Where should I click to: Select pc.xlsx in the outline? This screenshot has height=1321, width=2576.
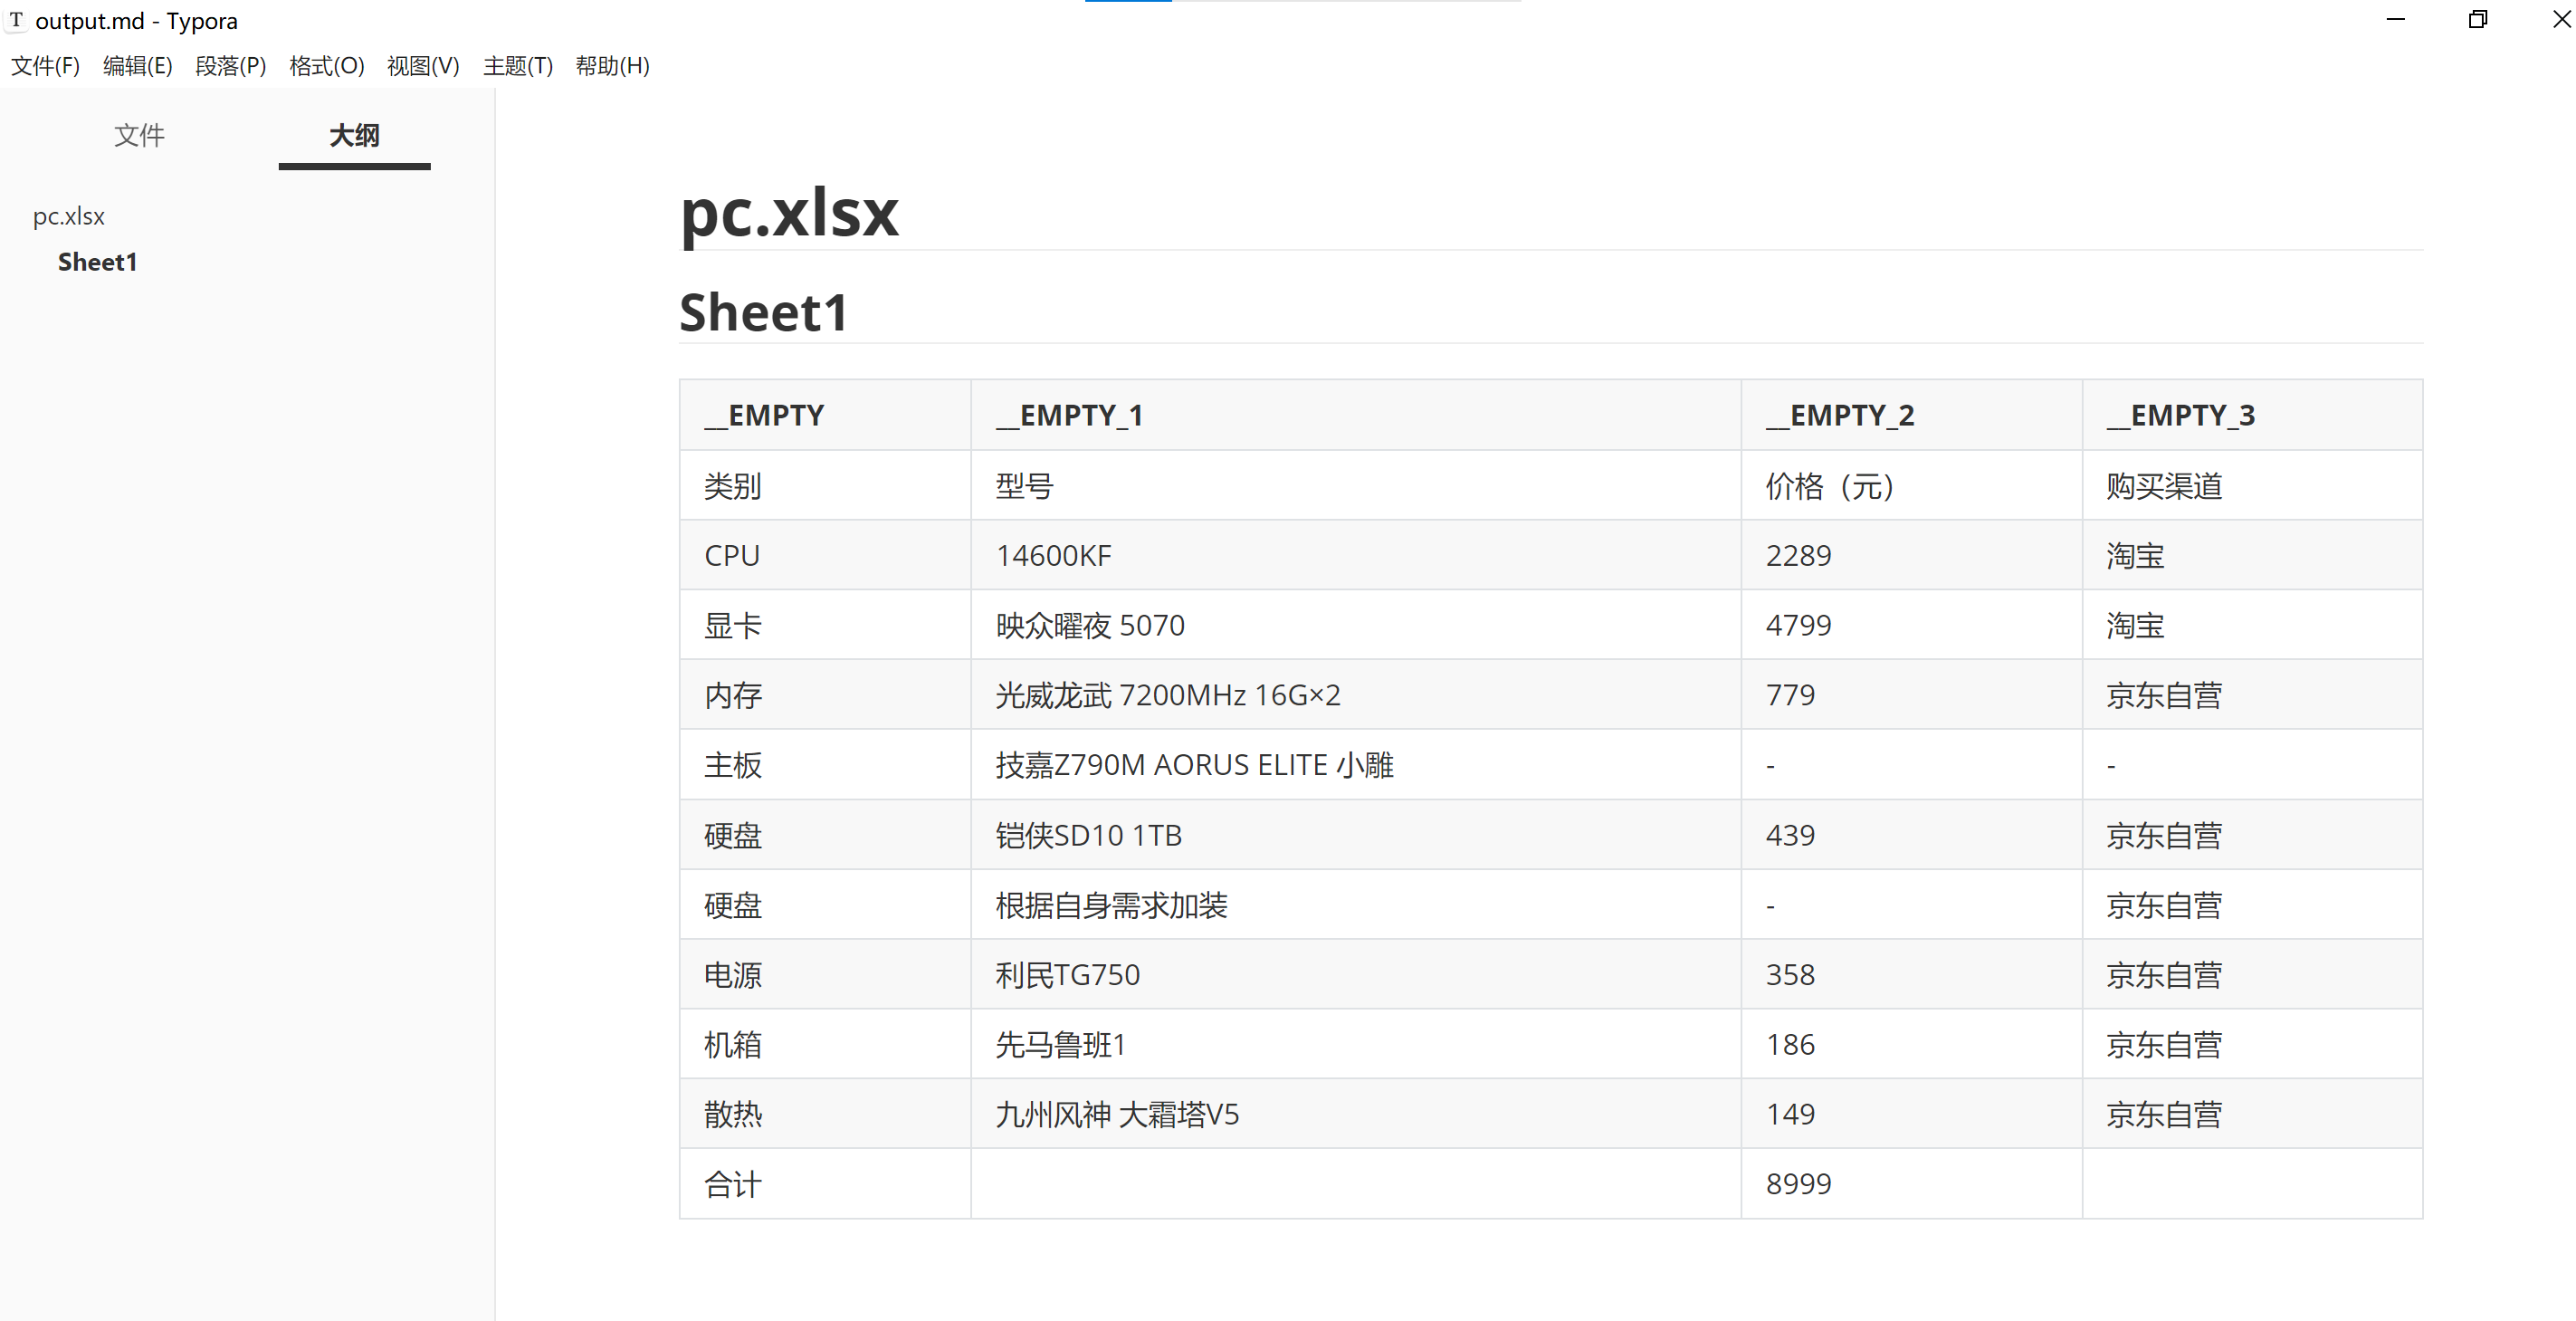coord(69,216)
